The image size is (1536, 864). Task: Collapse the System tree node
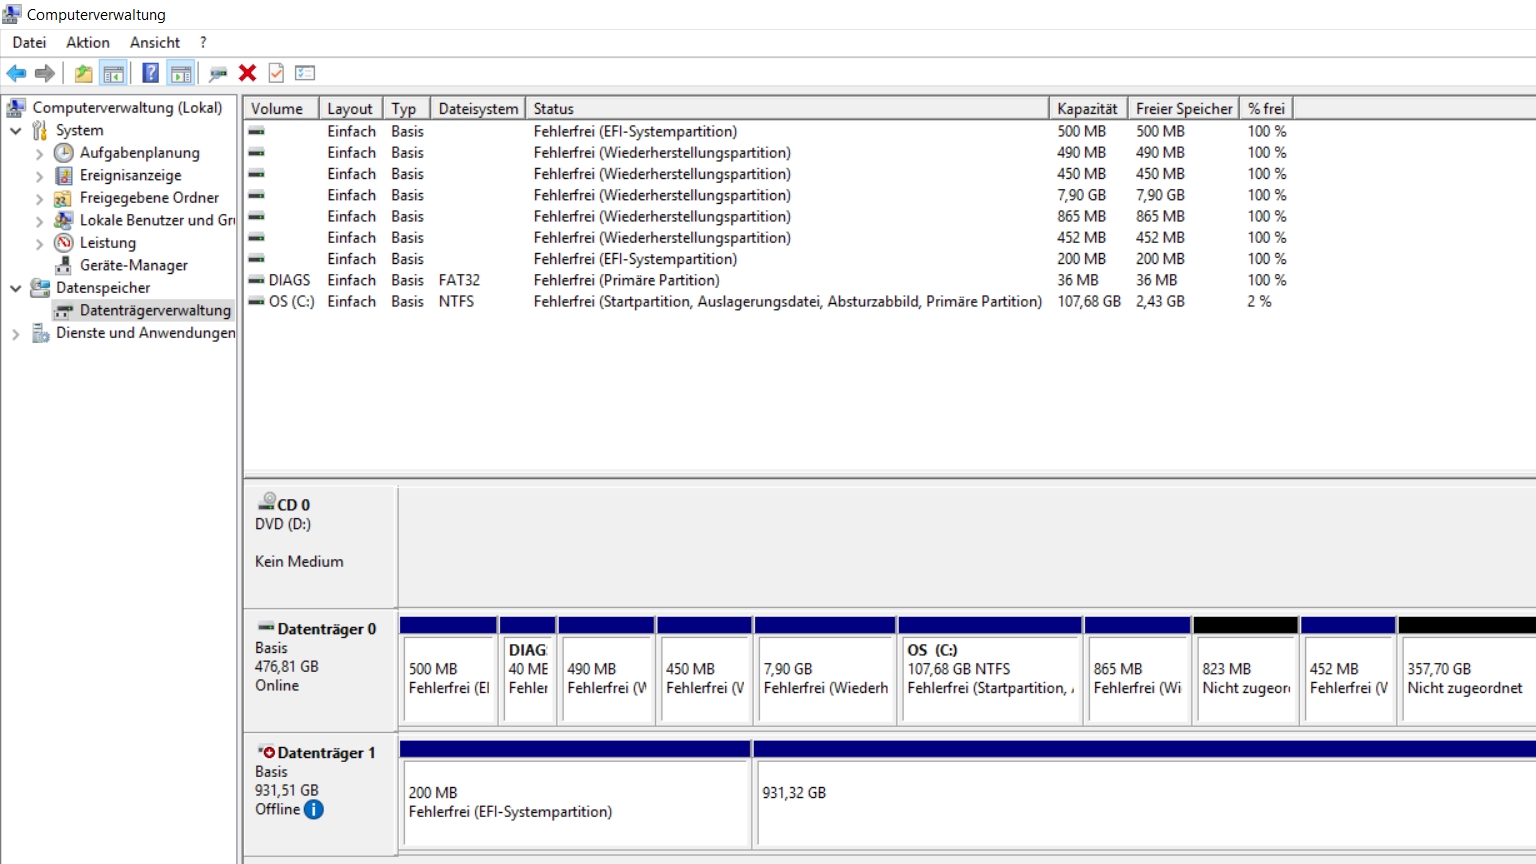(16, 130)
